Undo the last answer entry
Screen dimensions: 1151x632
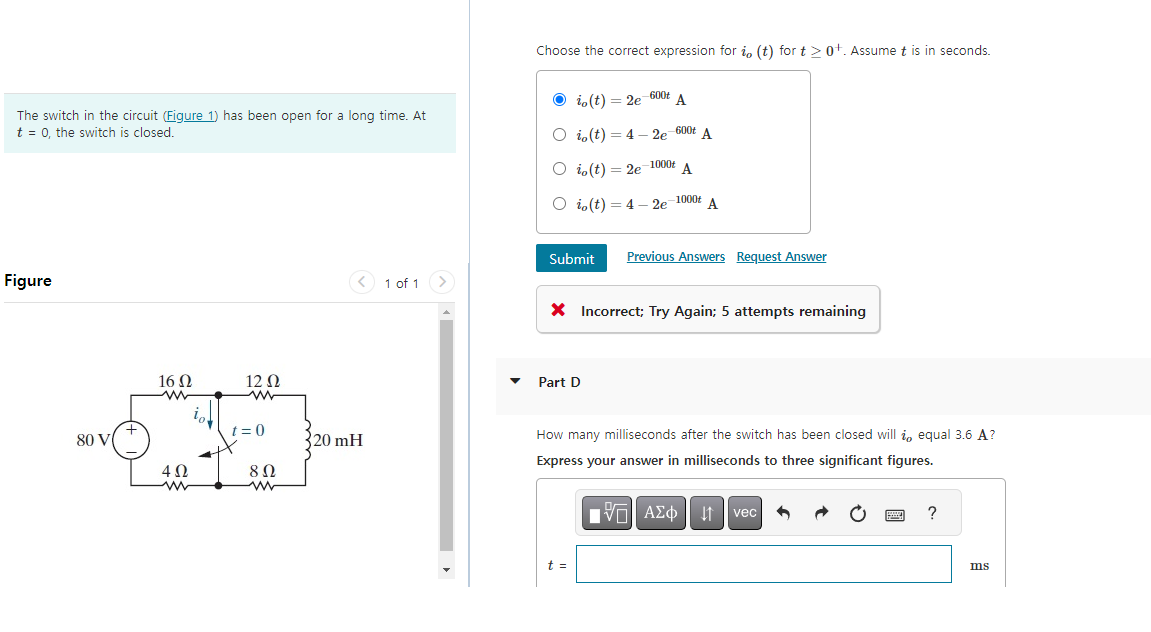tap(784, 512)
